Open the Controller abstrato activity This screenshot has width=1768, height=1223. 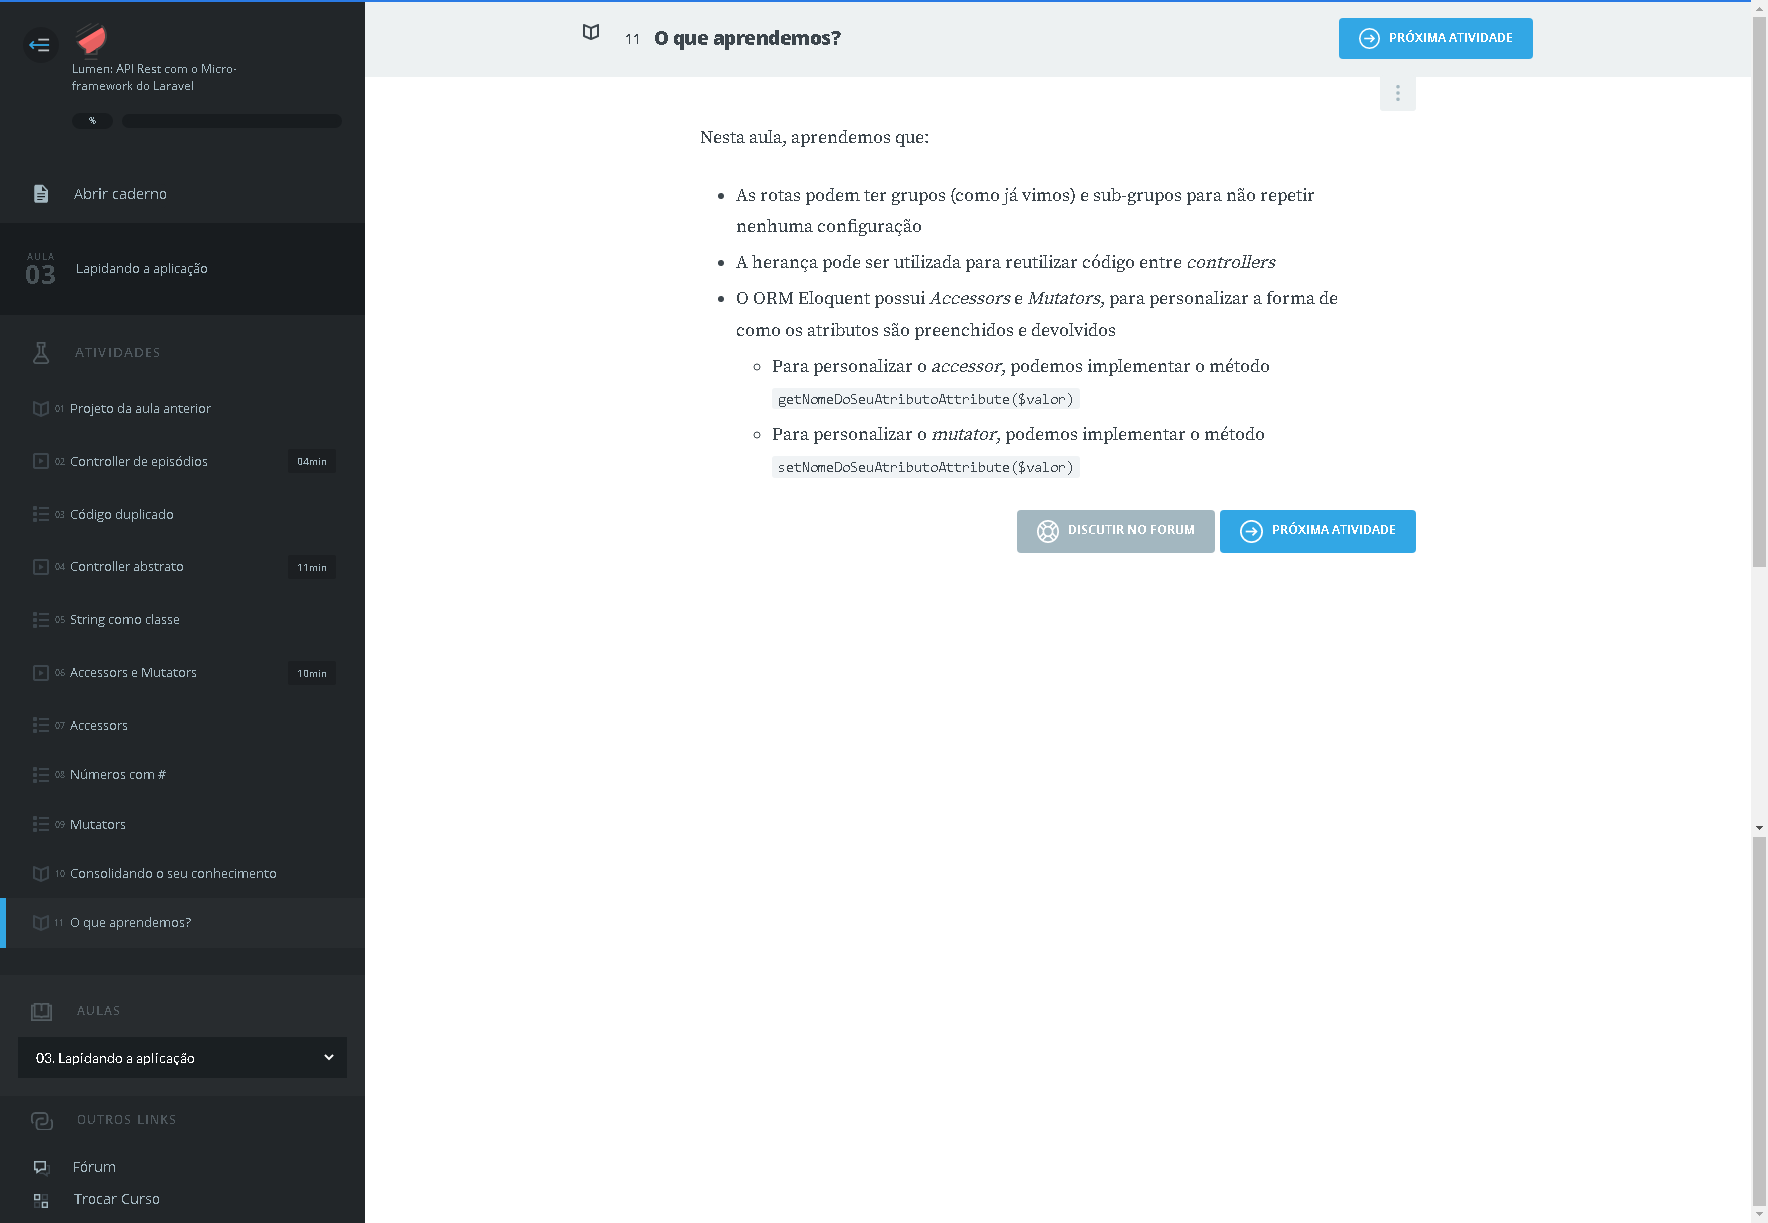[127, 567]
